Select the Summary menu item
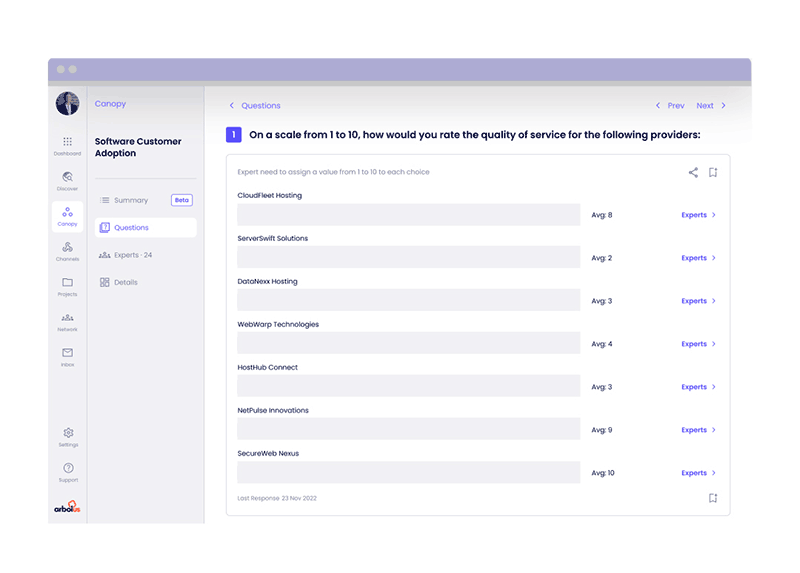800x573 pixels. 131,200
